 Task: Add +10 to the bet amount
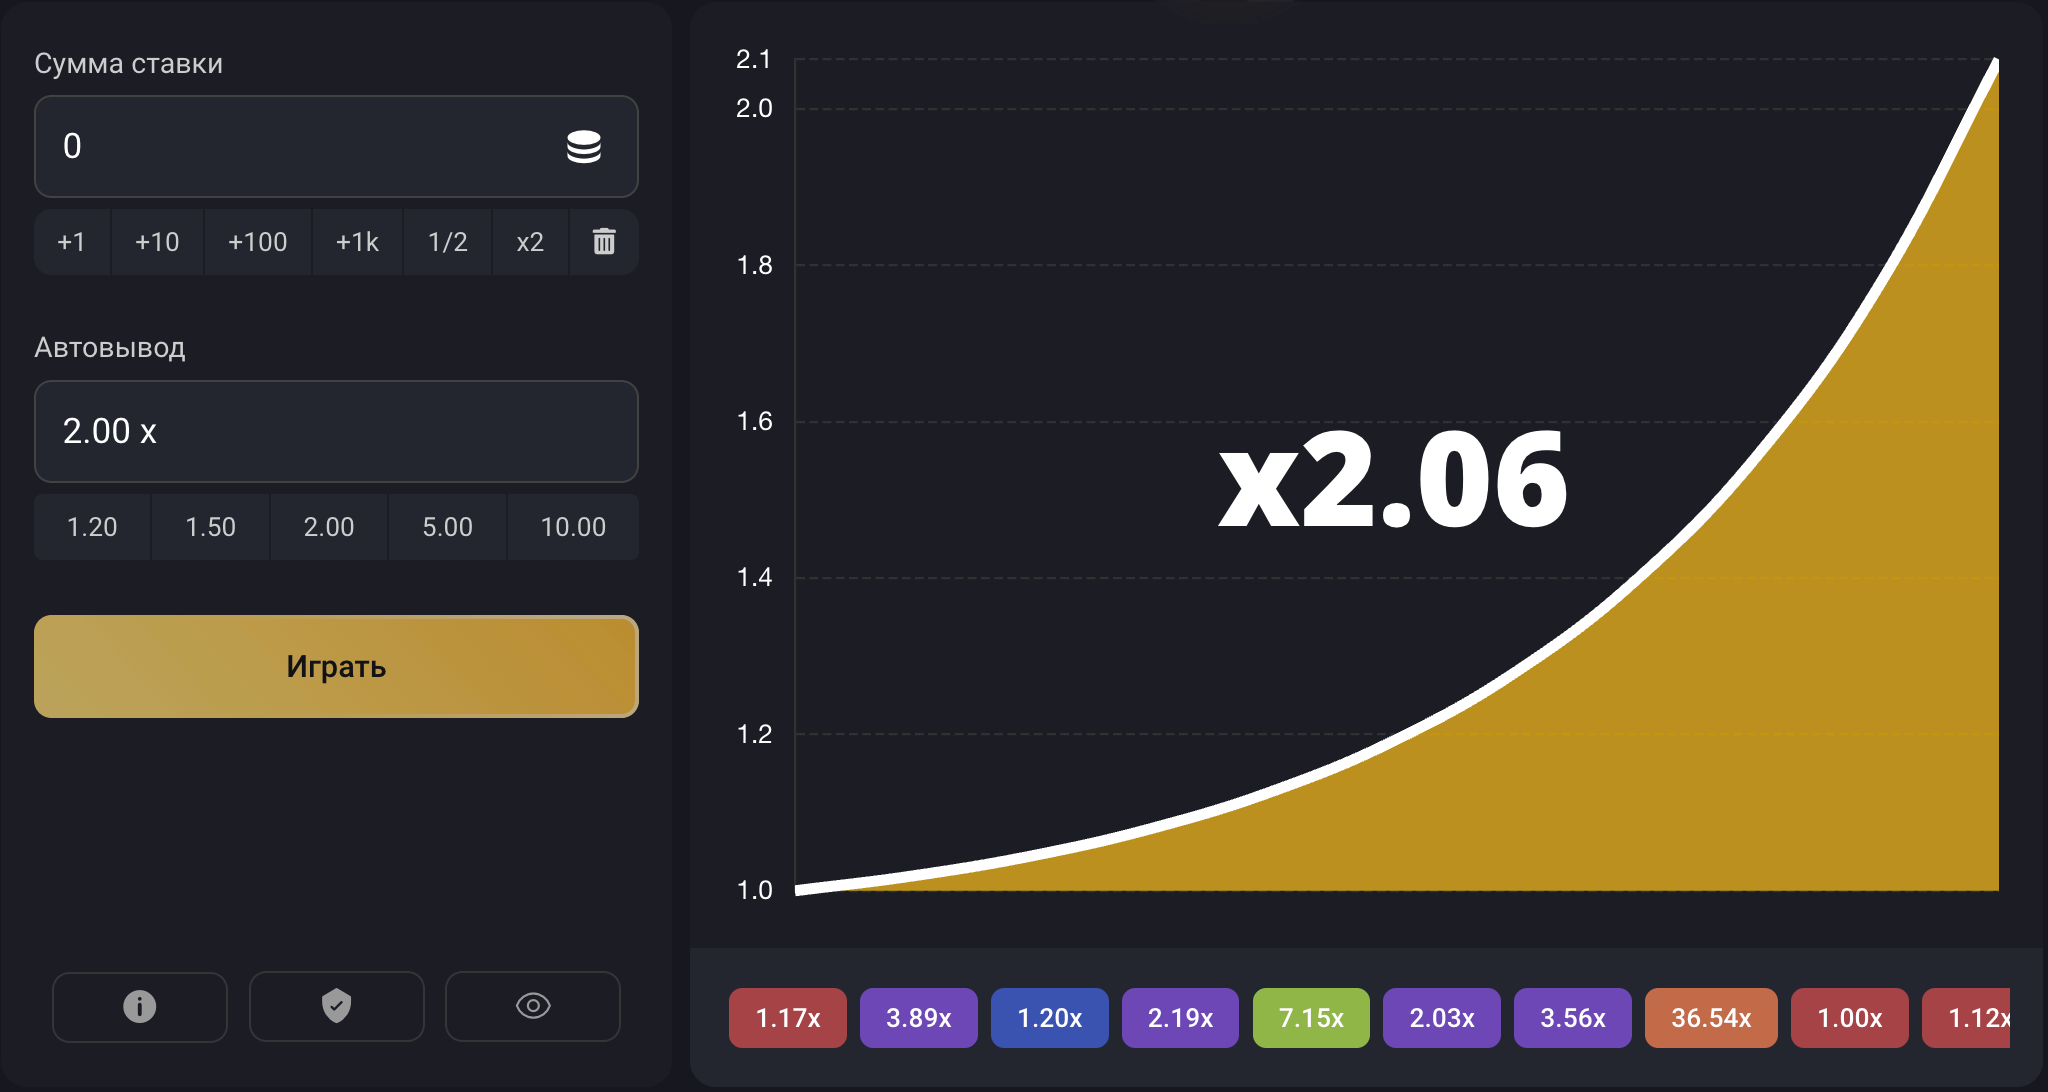pyautogui.click(x=157, y=242)
